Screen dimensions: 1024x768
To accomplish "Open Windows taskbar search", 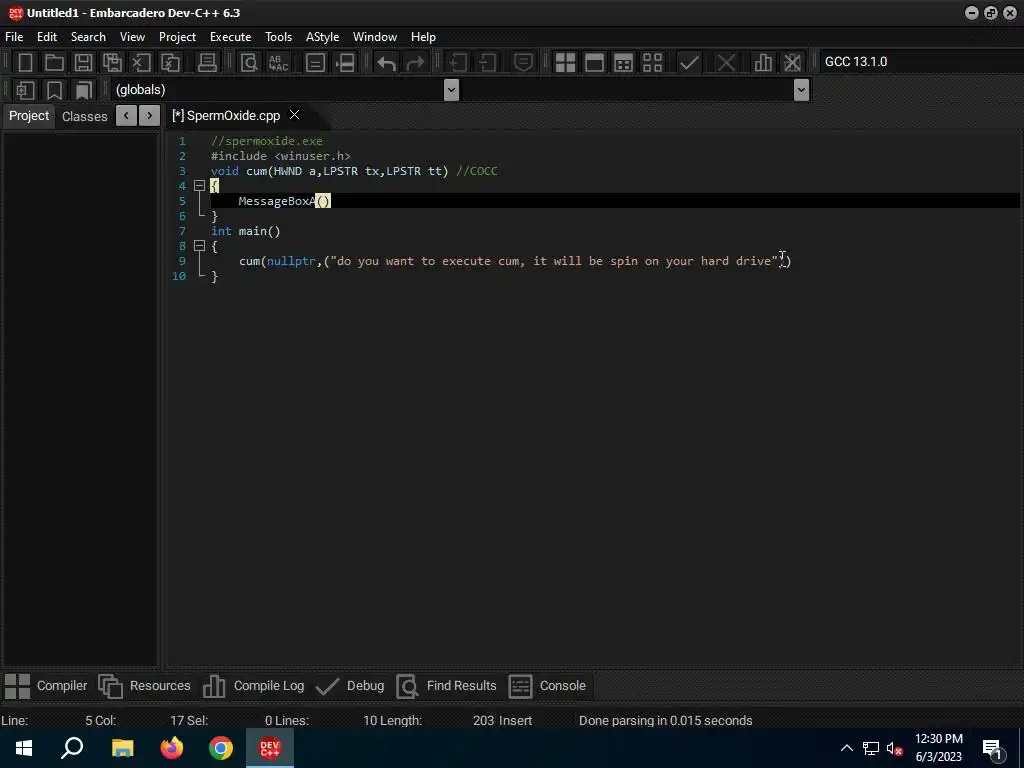I will pos(72,748).
